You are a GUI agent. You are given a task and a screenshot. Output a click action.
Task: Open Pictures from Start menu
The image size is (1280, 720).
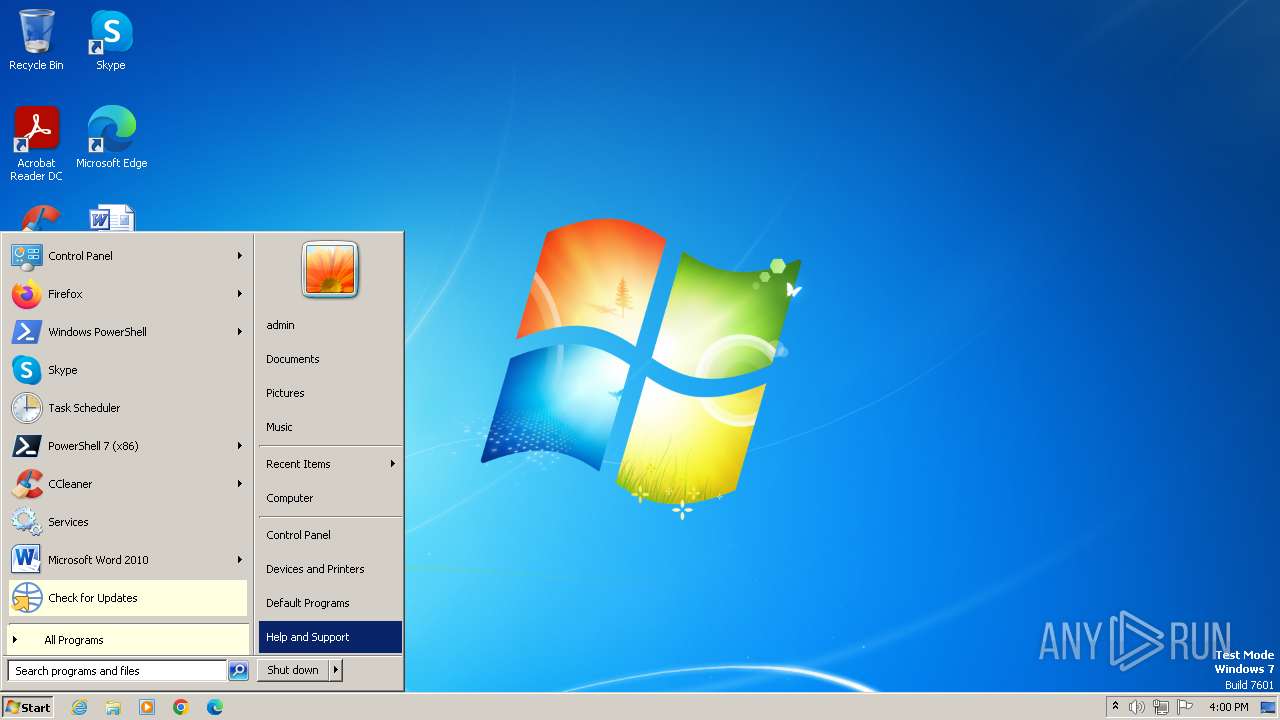coord(330,393)
